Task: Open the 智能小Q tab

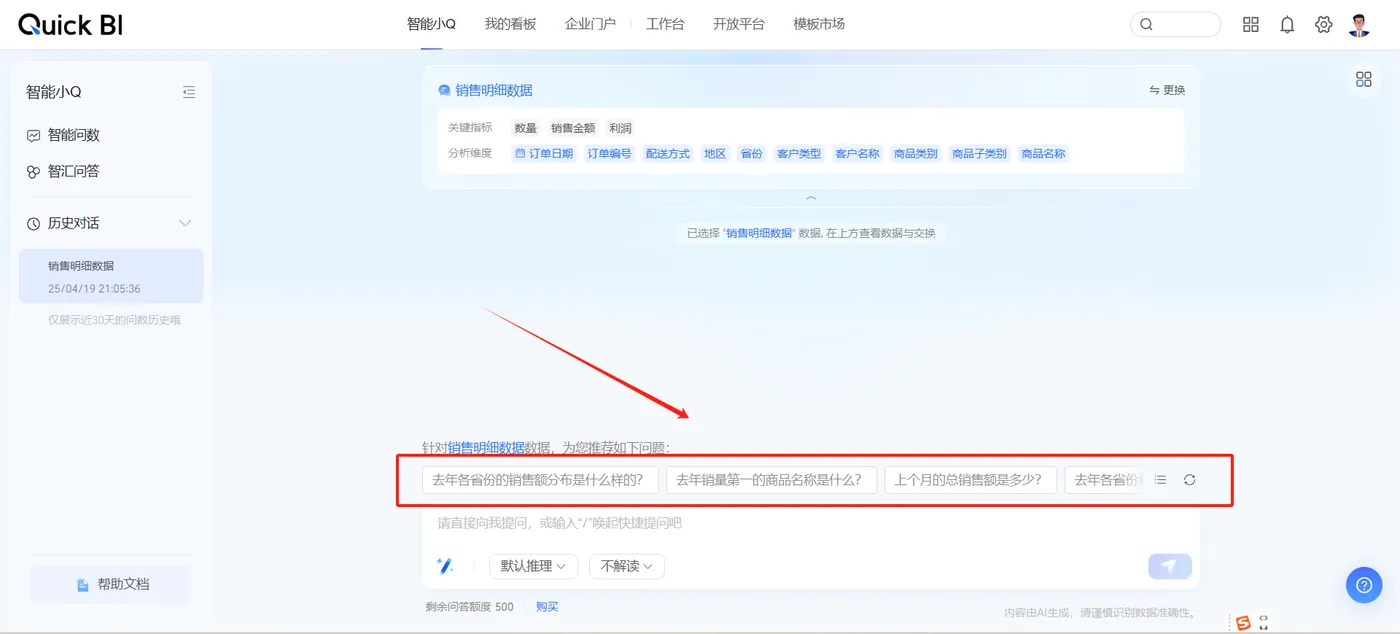Action: click(x=431, y=24)
